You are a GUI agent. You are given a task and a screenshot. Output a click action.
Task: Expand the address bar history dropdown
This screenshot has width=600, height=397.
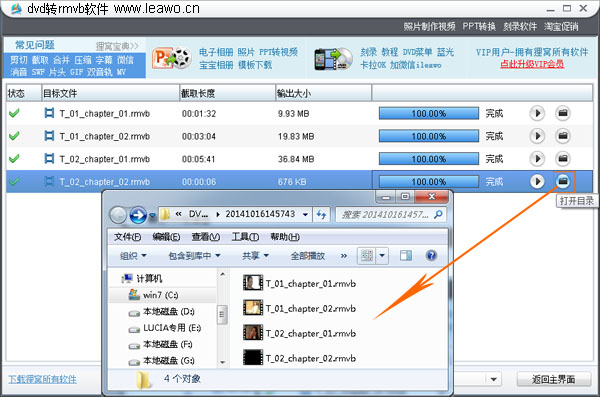click(305, 215)
